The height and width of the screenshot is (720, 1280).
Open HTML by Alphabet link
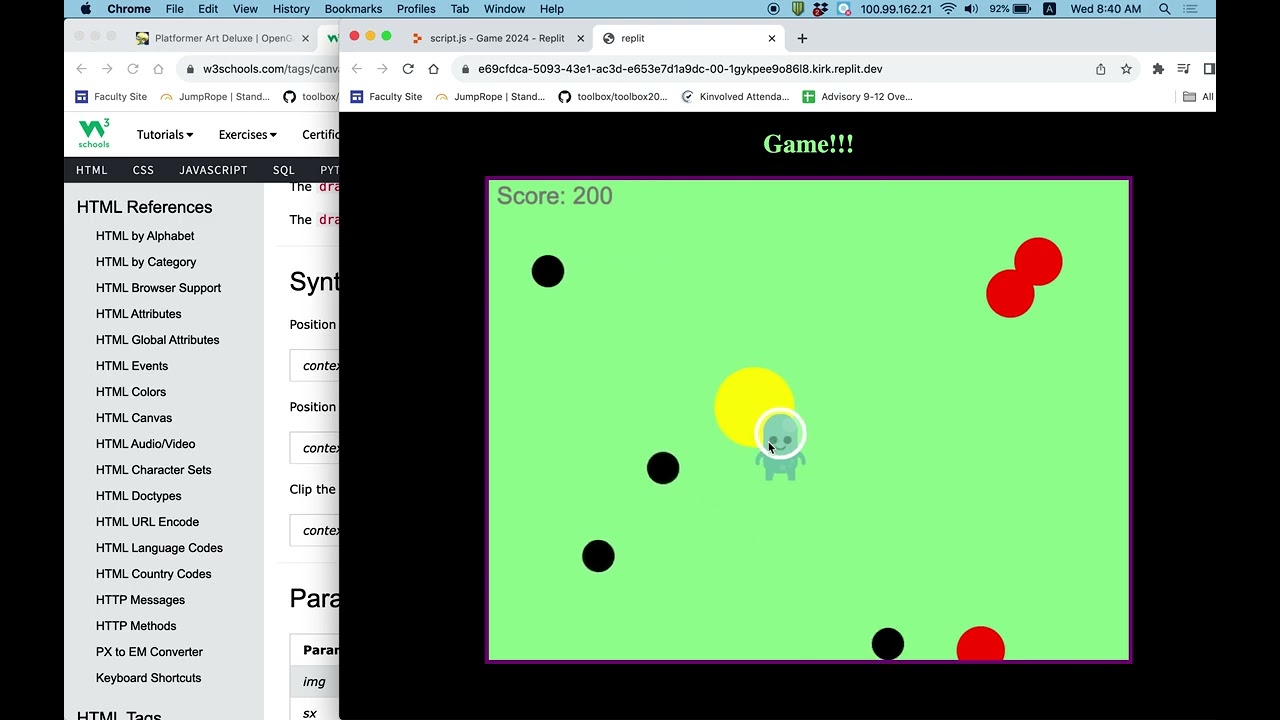145,236
